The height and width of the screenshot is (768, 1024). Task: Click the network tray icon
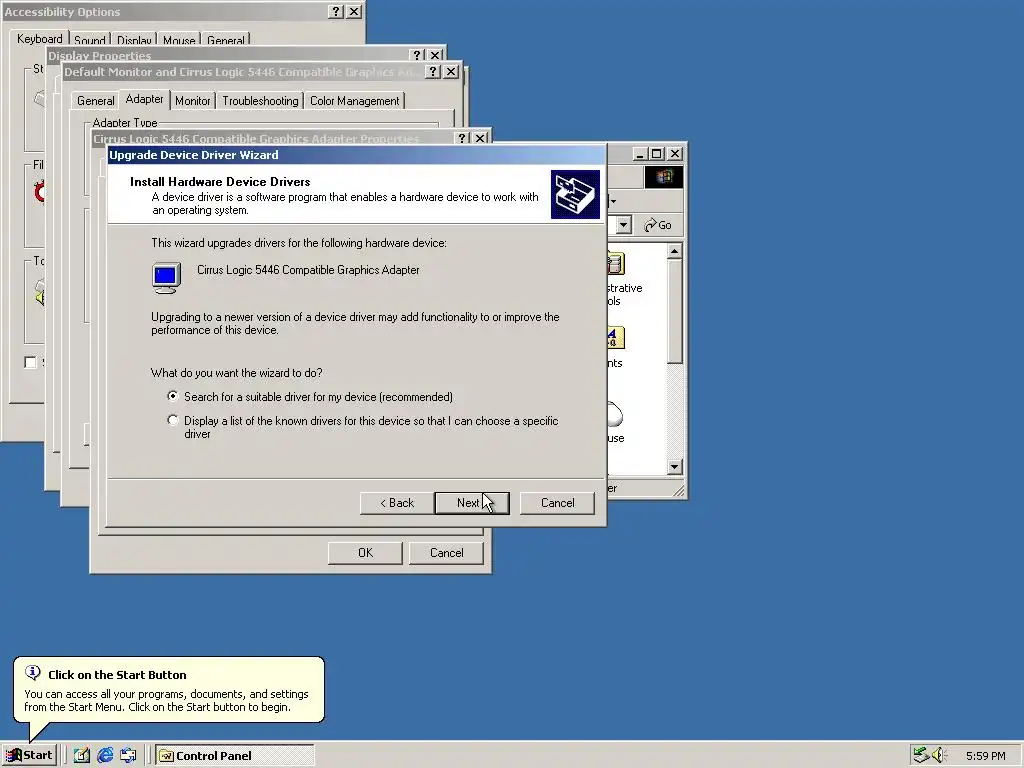tap(921, 755)
